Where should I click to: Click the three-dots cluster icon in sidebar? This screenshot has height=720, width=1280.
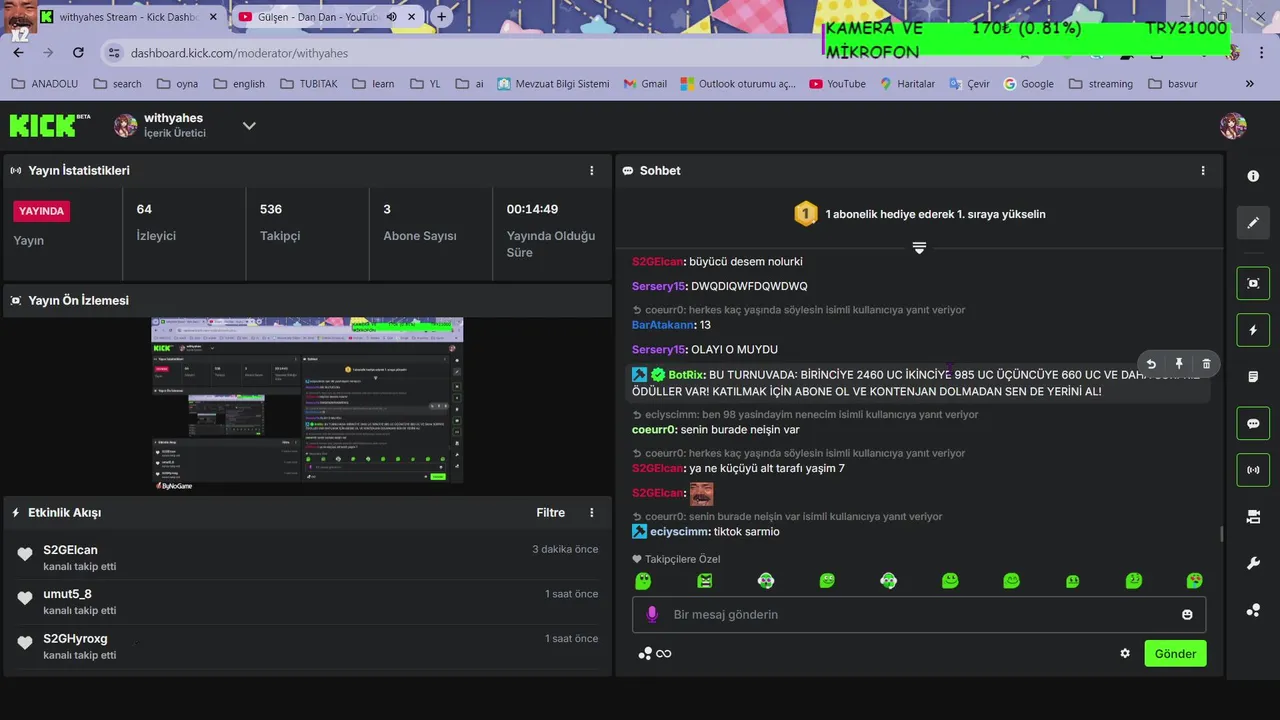1253,610
